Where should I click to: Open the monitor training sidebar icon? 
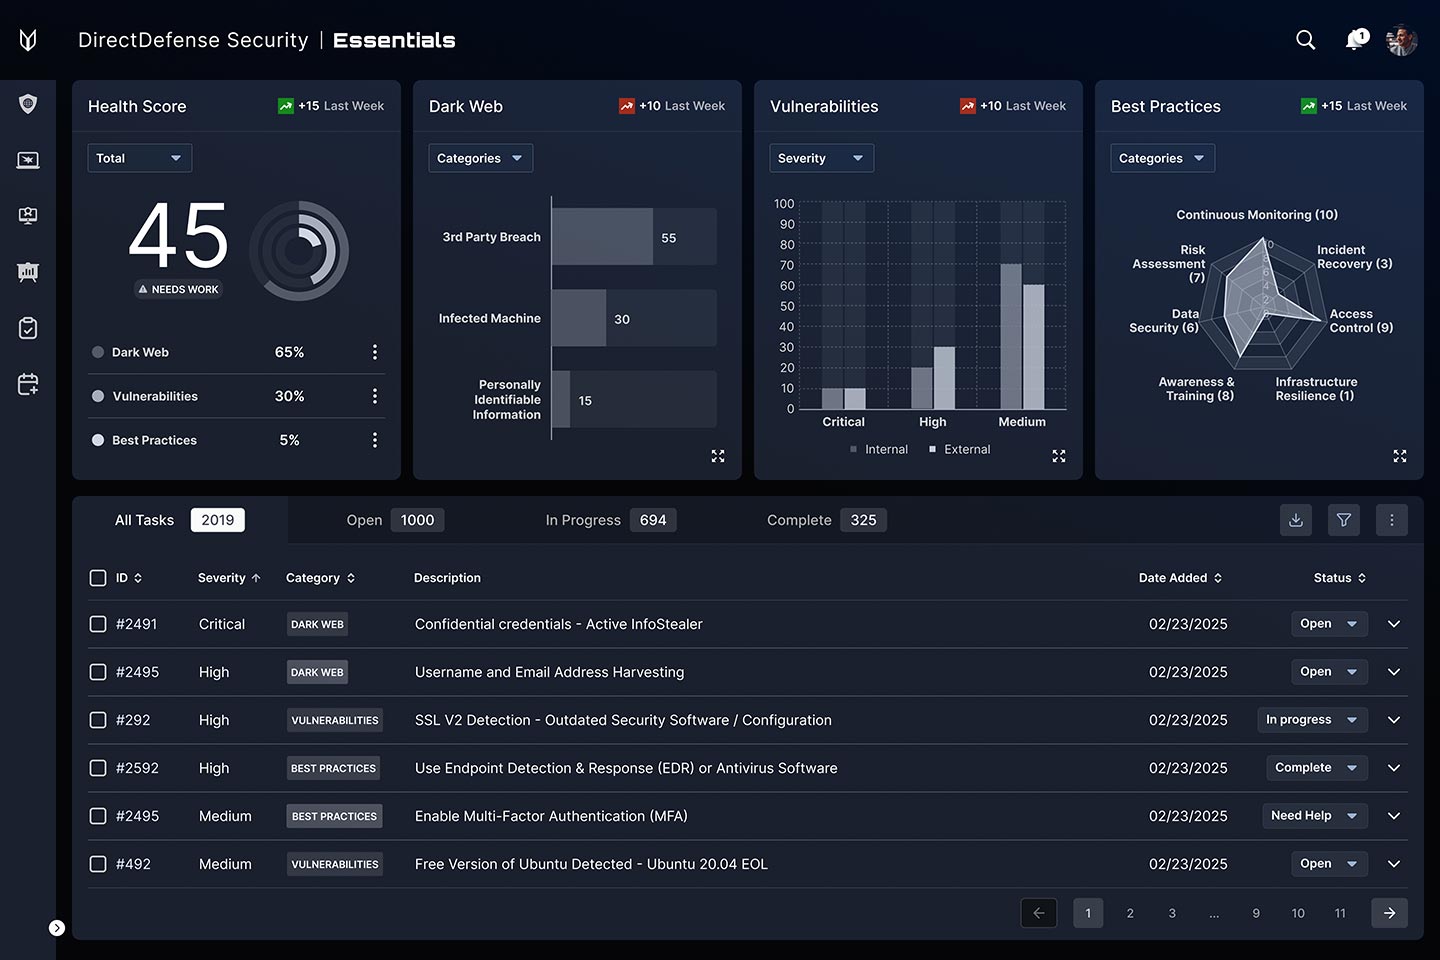[28, 216]
